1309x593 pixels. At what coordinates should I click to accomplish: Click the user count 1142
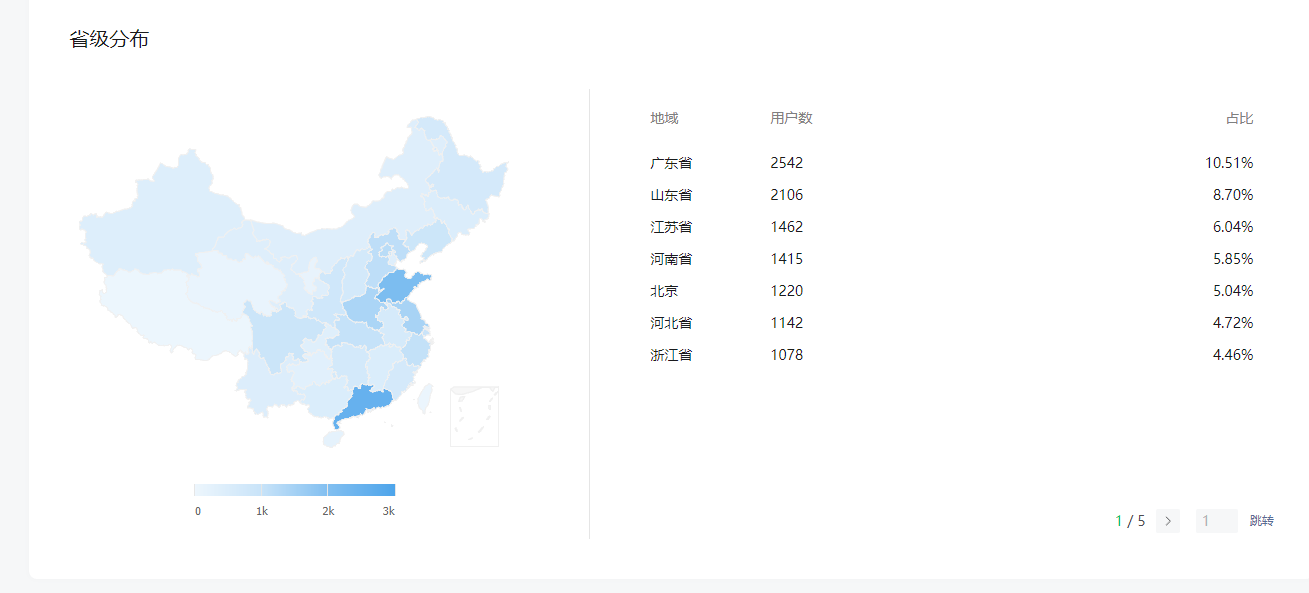coord(787,323)
